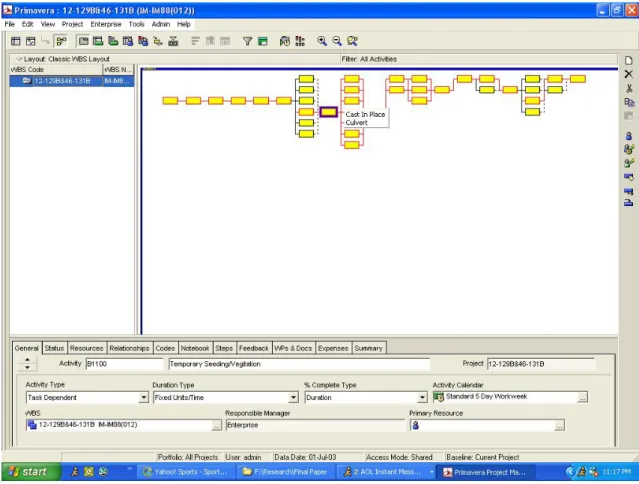Switch to the Summary tab

[x=368, y=348]
